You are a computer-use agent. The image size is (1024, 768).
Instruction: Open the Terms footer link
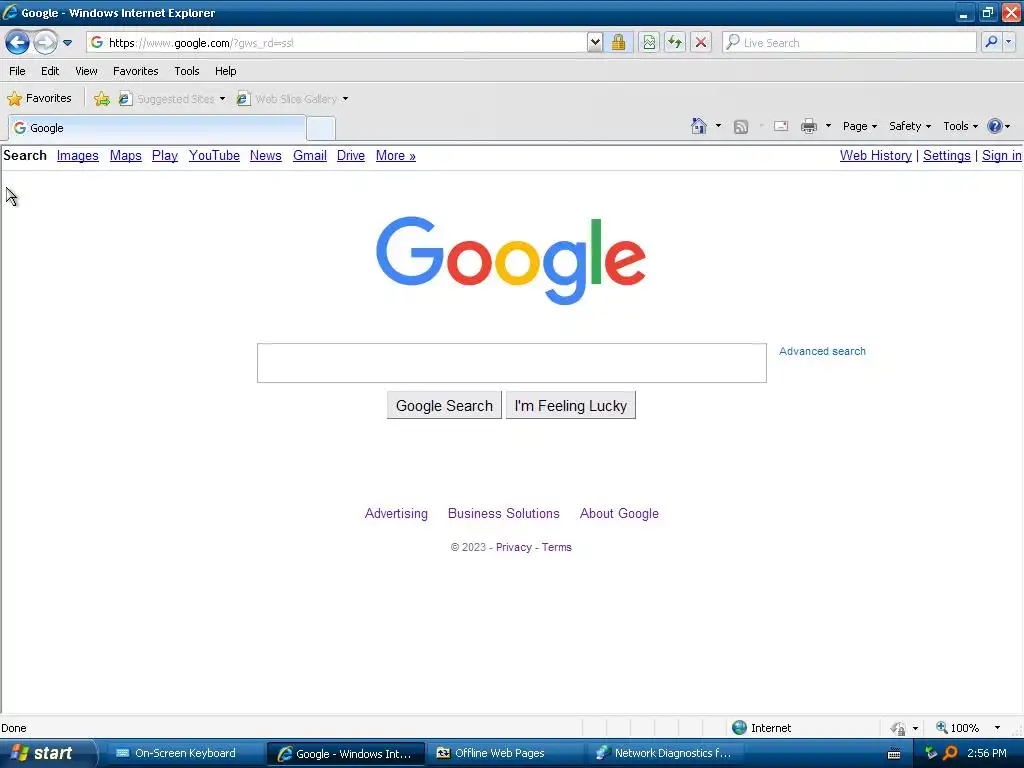556,547
